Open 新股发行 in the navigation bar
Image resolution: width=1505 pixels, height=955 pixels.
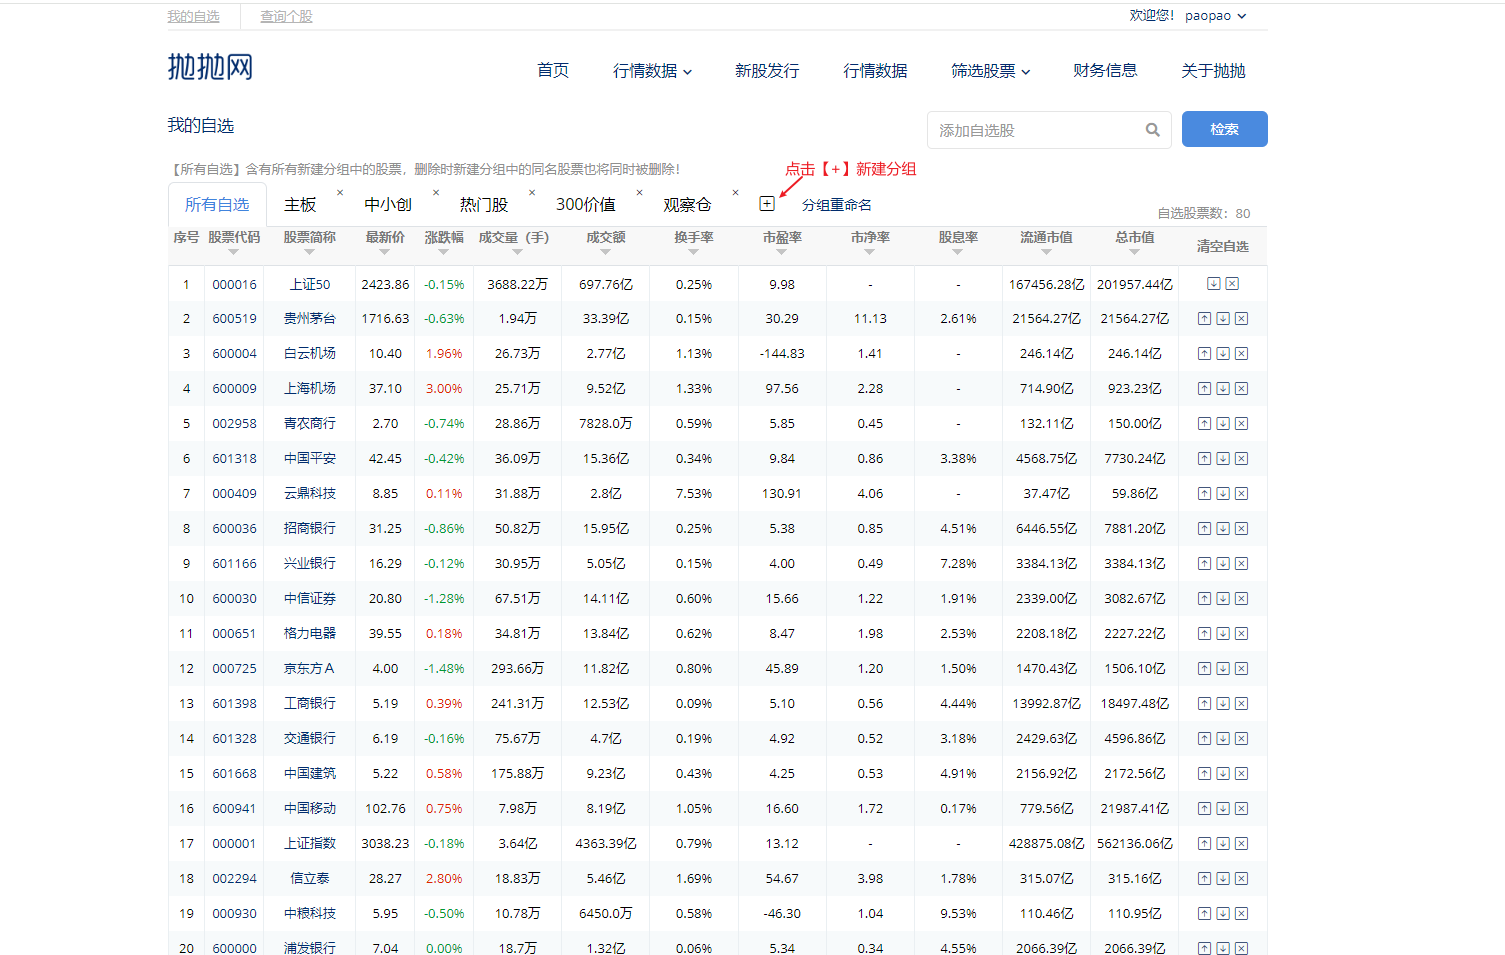(767, 70)
